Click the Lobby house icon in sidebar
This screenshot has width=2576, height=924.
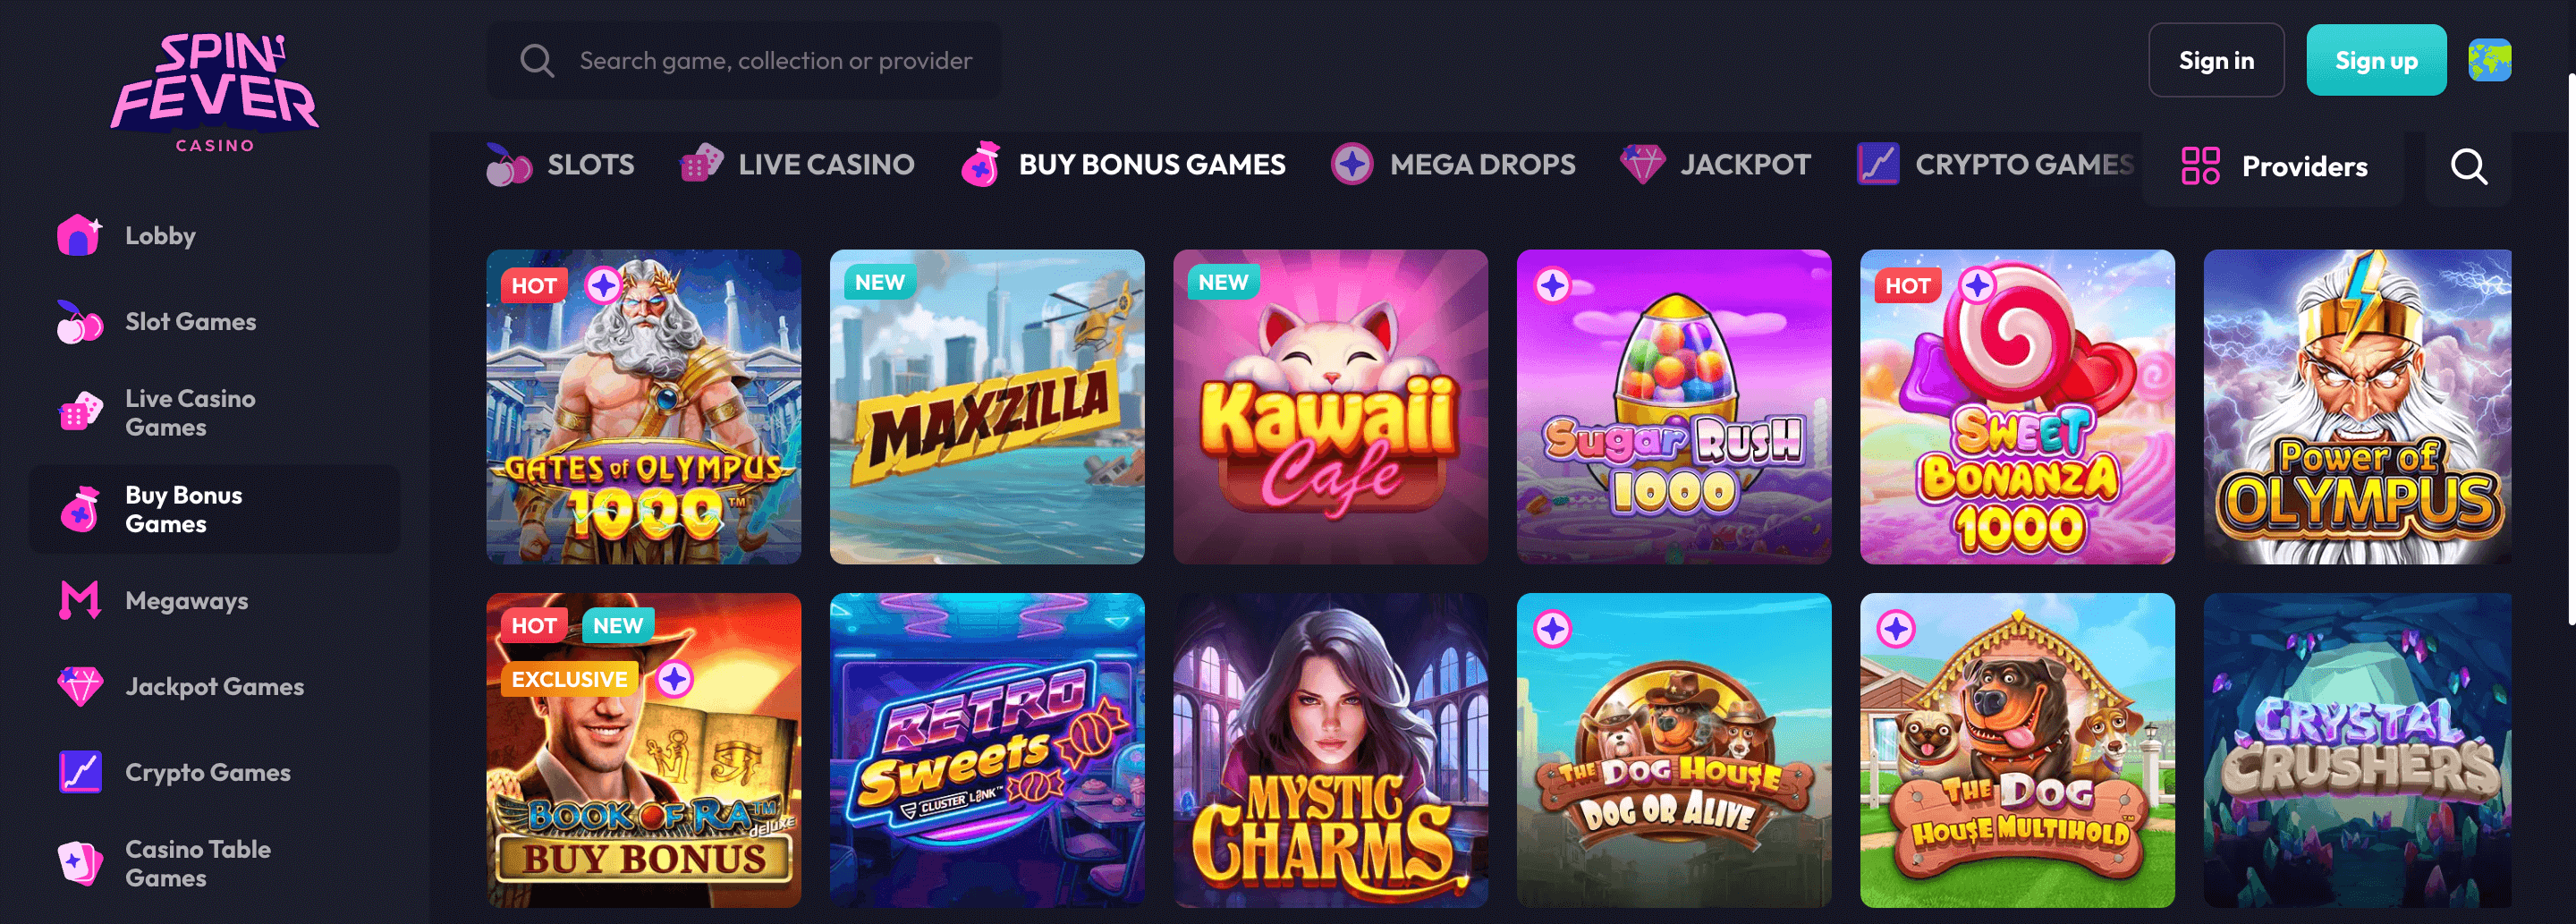(x=79, y=236)
